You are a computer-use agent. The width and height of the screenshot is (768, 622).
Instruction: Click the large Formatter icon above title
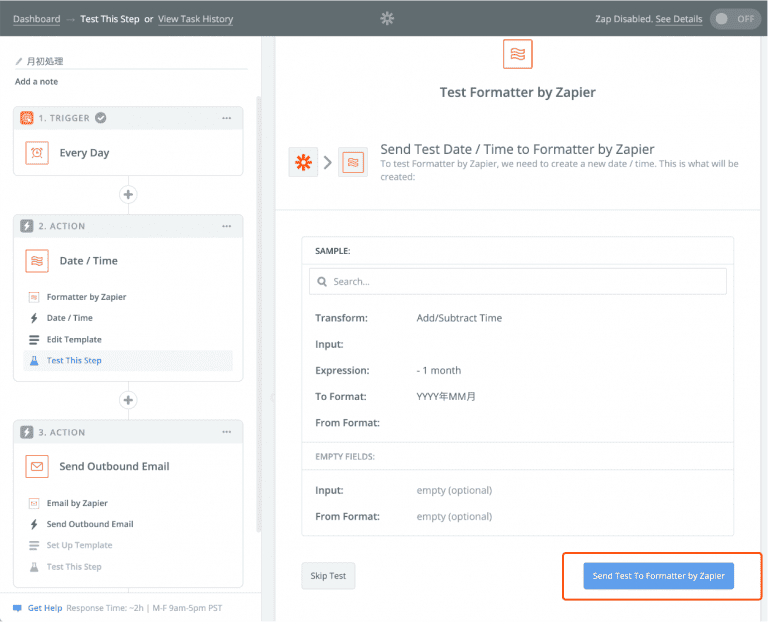(518, 54)
